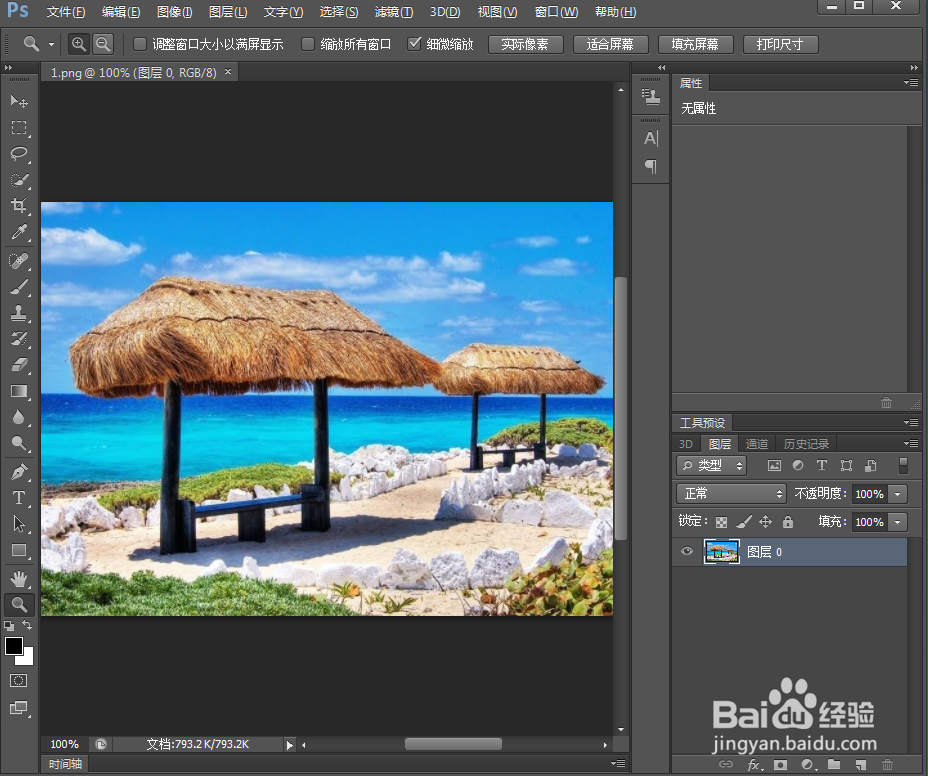Create a new layer group
The width and height of the screenshot is (928, 776).
(834, 765)
